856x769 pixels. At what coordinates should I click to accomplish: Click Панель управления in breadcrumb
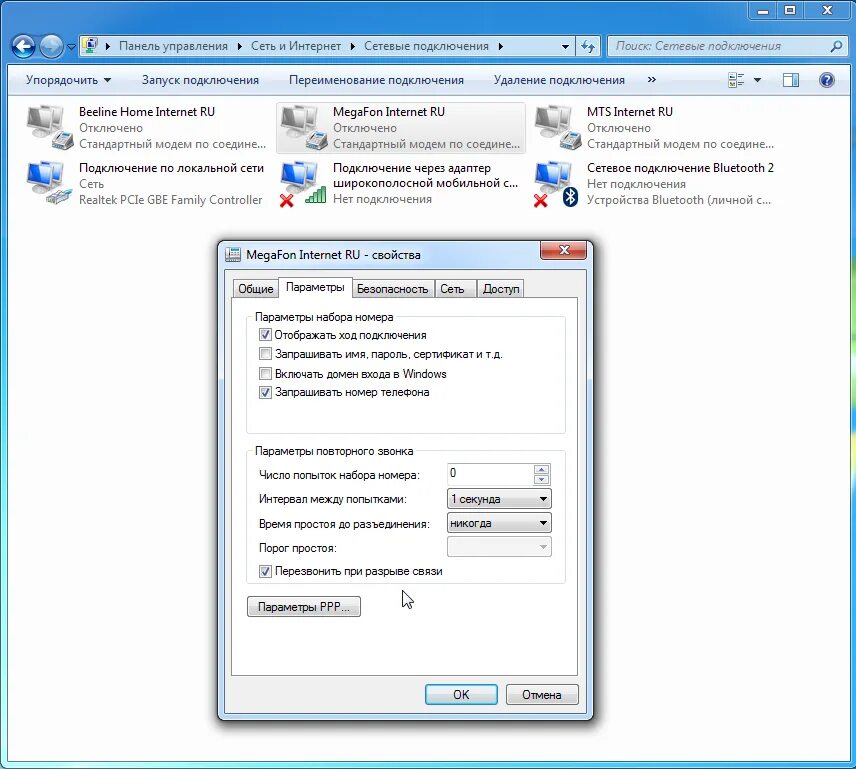(173, 46)
